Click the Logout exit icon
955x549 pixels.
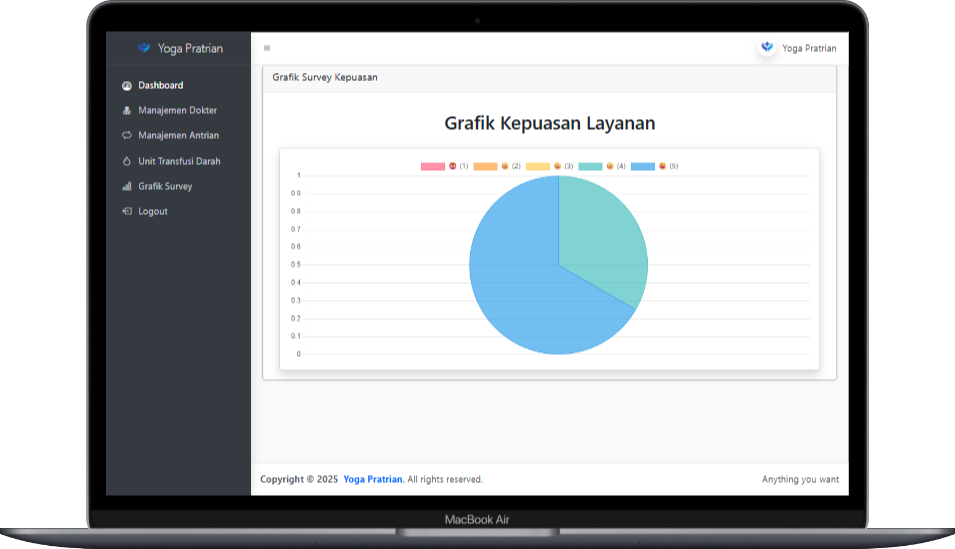coord(127,212)
